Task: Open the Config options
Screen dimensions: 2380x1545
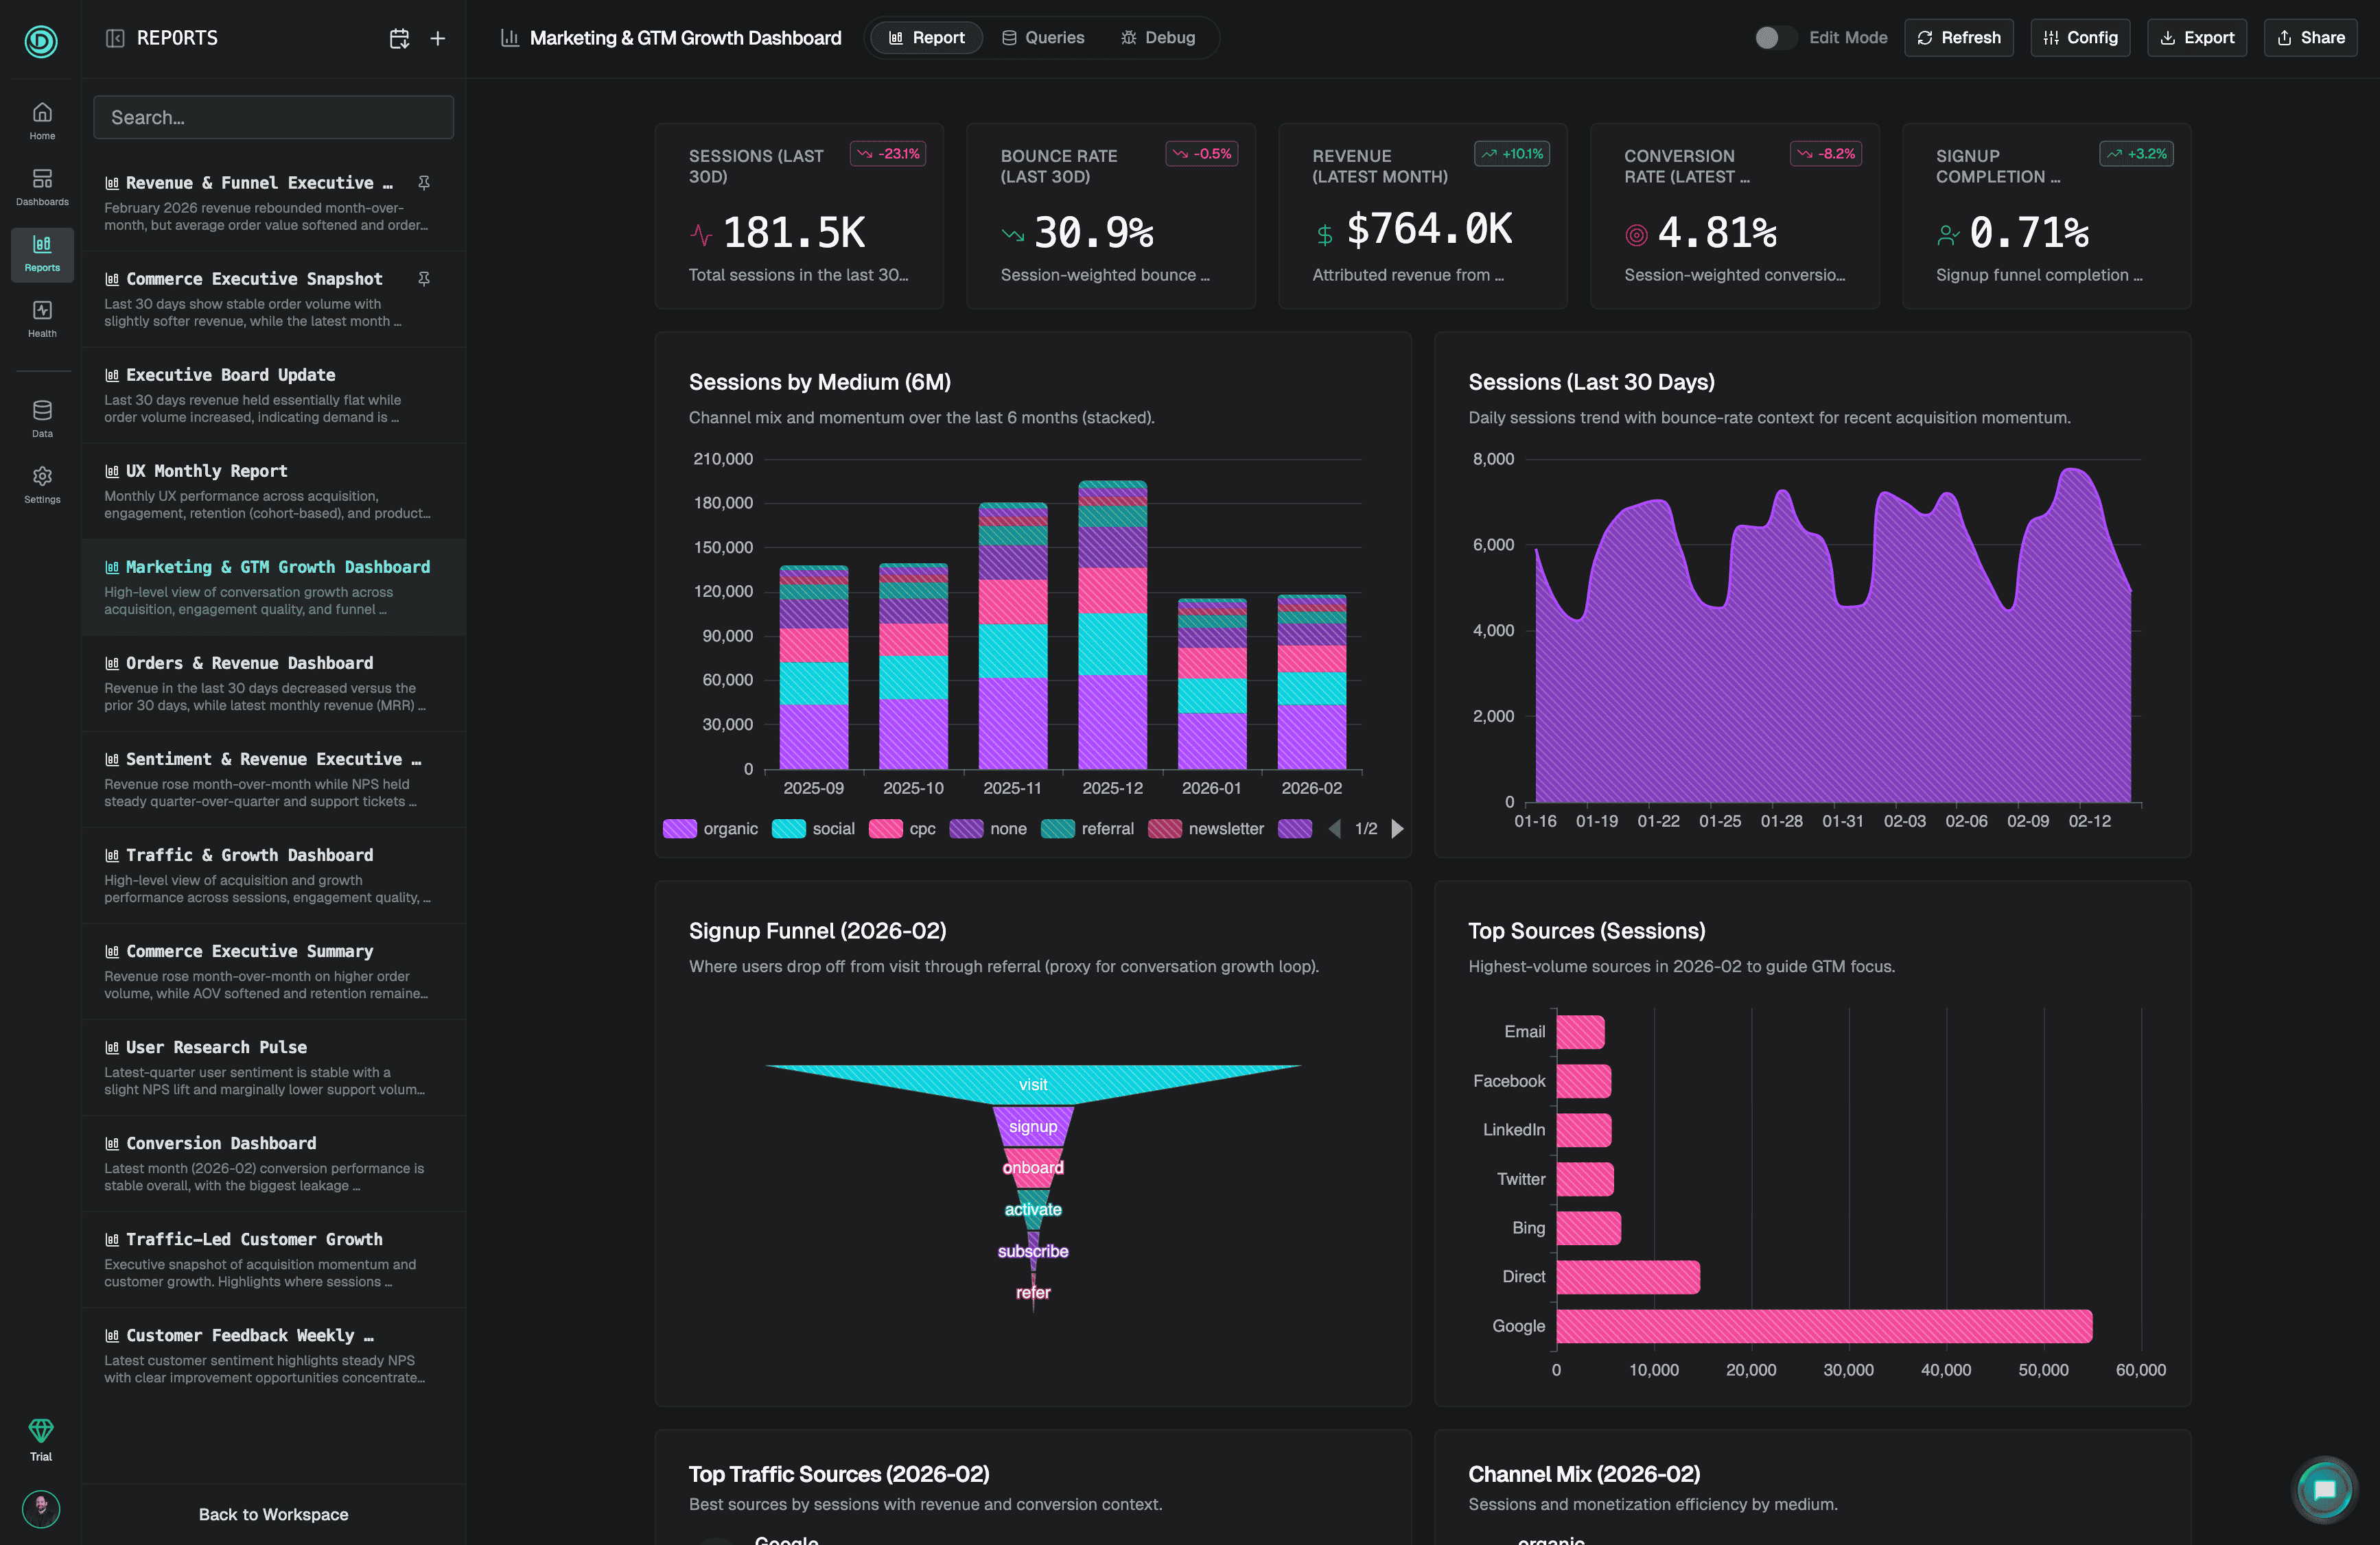Action: tap(2080, 38)
